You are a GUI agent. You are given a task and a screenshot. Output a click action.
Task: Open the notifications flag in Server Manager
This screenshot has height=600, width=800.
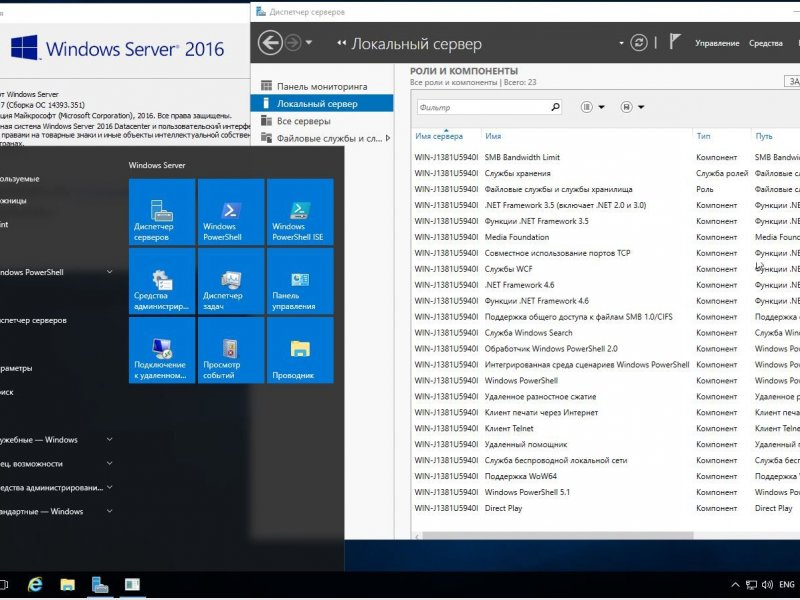coord(674,41)
